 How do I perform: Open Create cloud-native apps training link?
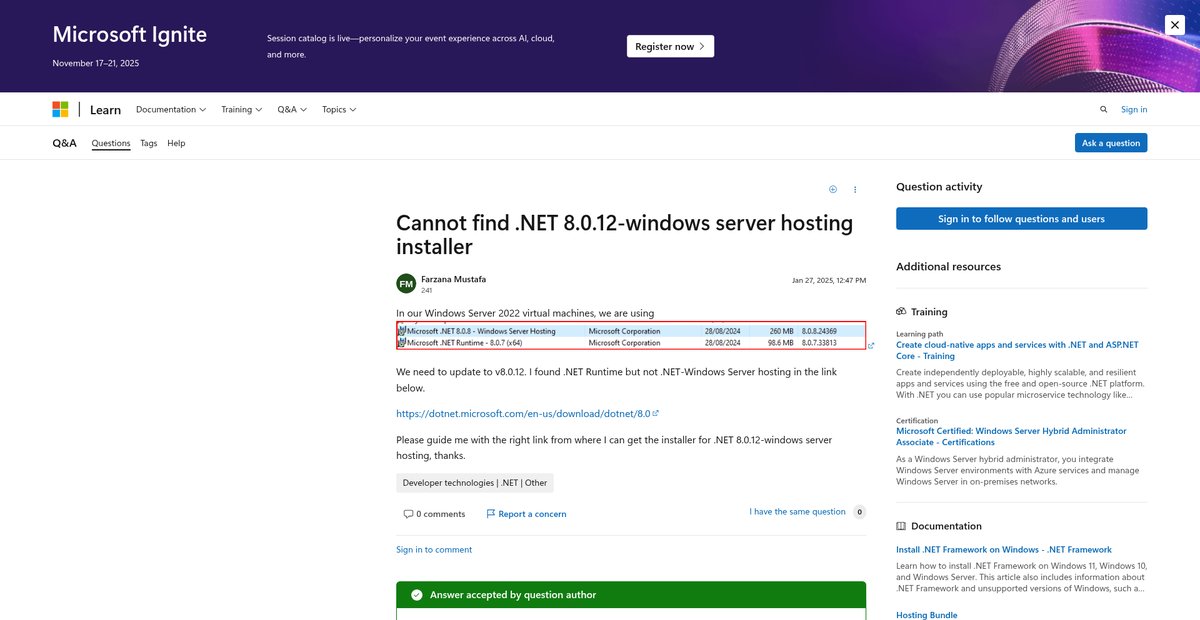point(1017,350)
